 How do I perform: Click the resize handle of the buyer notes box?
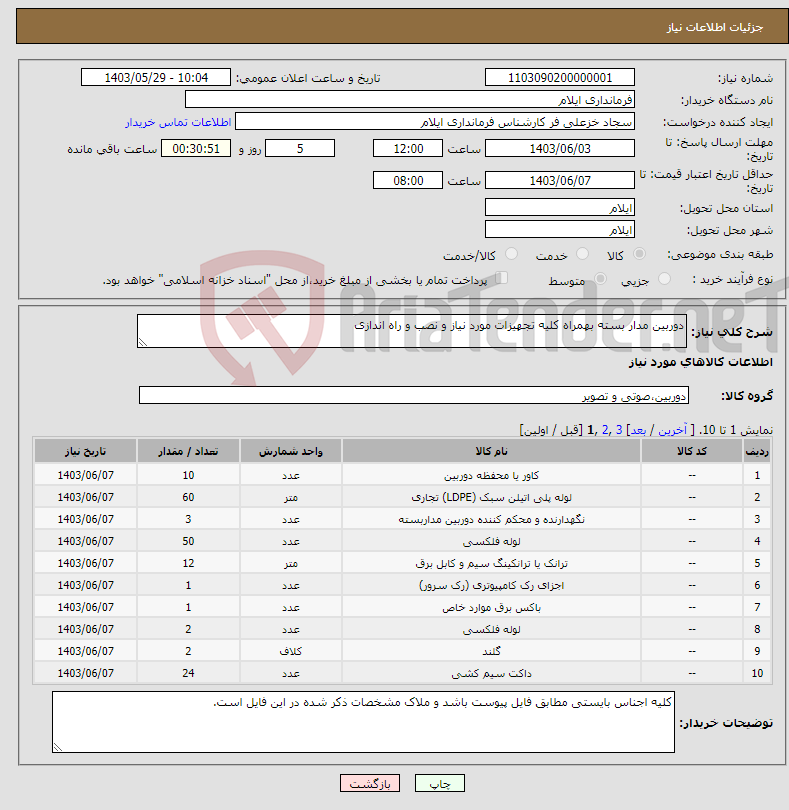pyautogui.click(x=57, y=747)
